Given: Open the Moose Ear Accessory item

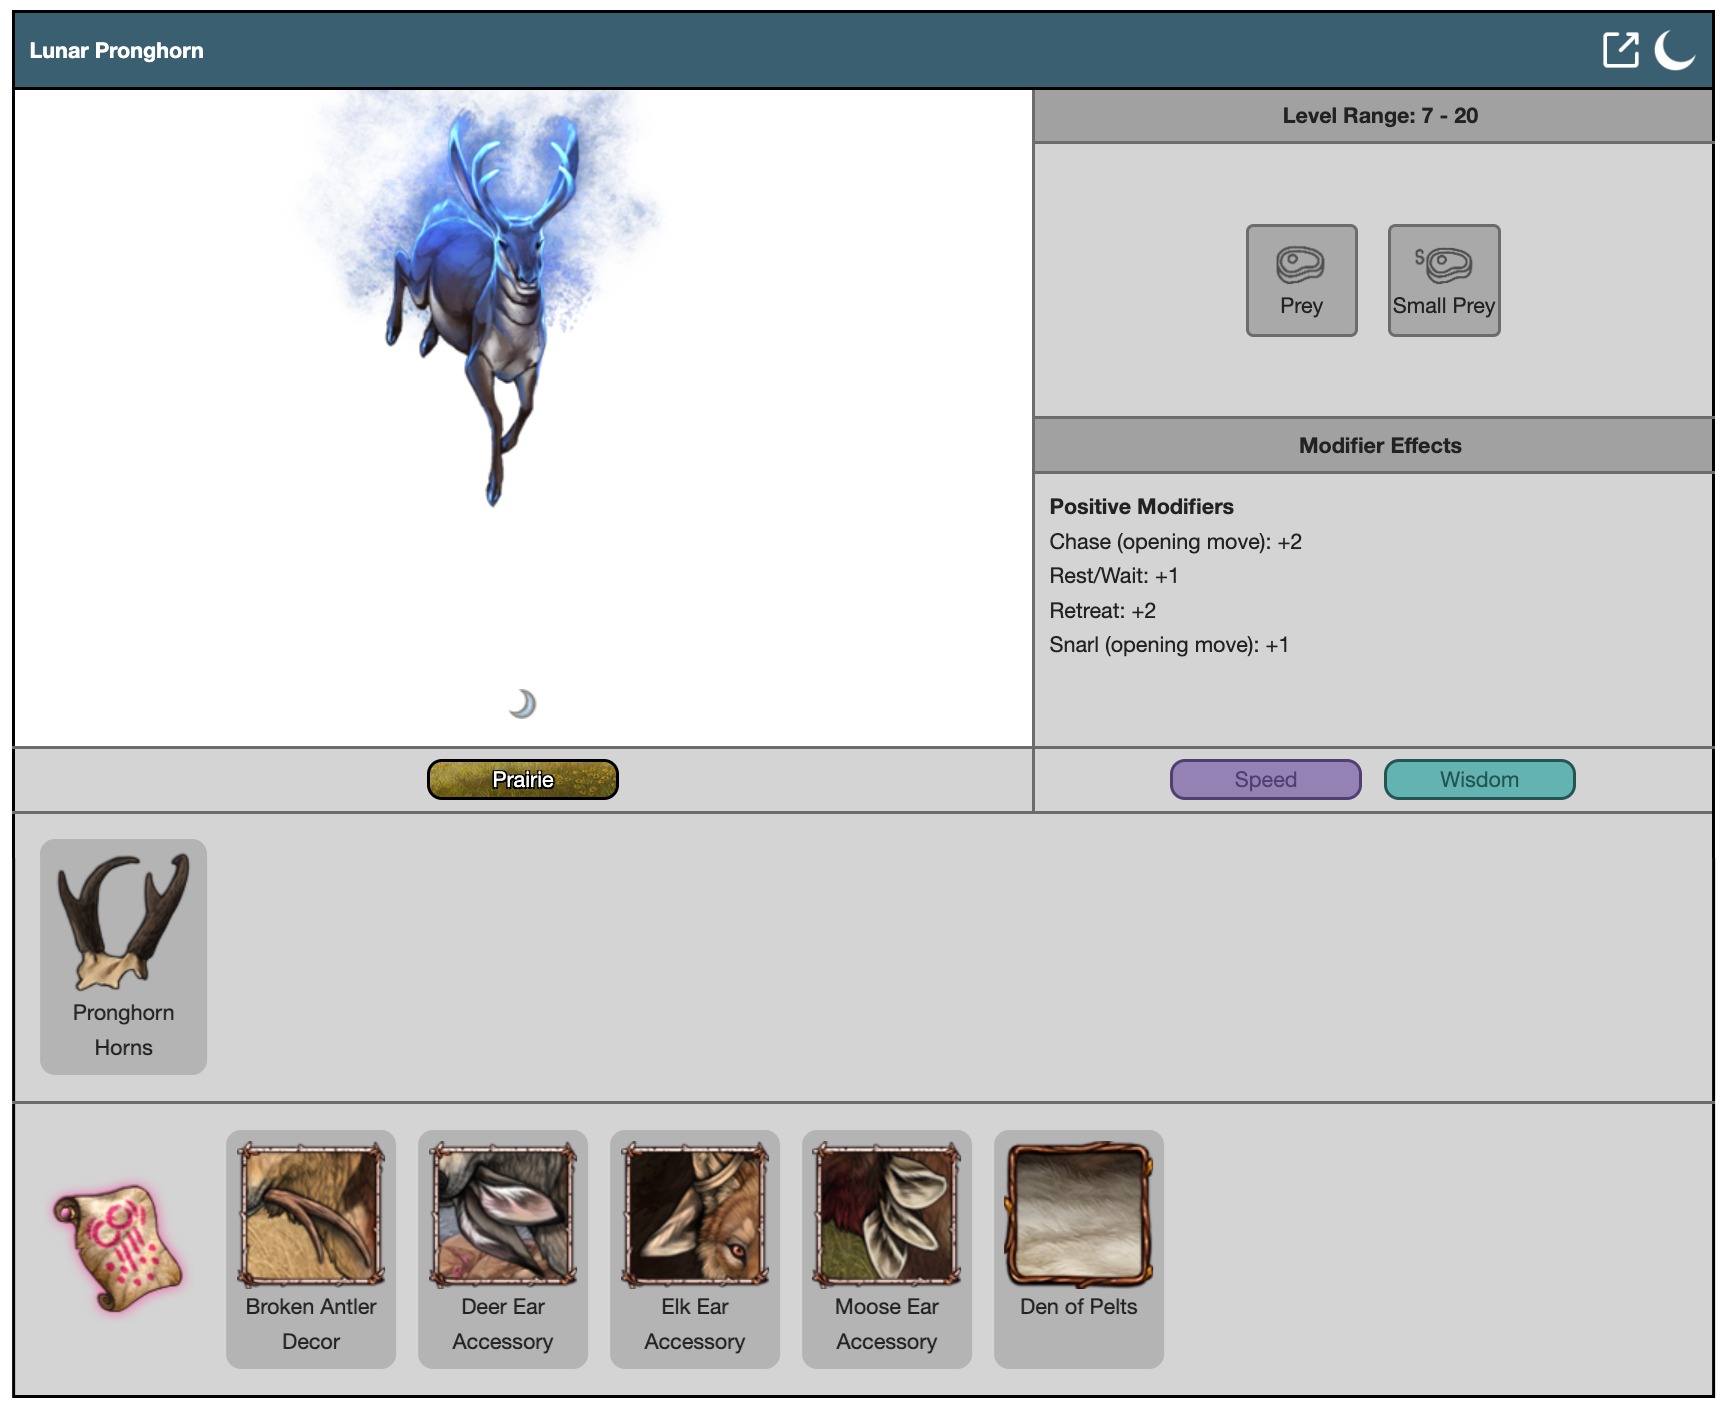Looking at the screenshot, I should [886, 1247].
